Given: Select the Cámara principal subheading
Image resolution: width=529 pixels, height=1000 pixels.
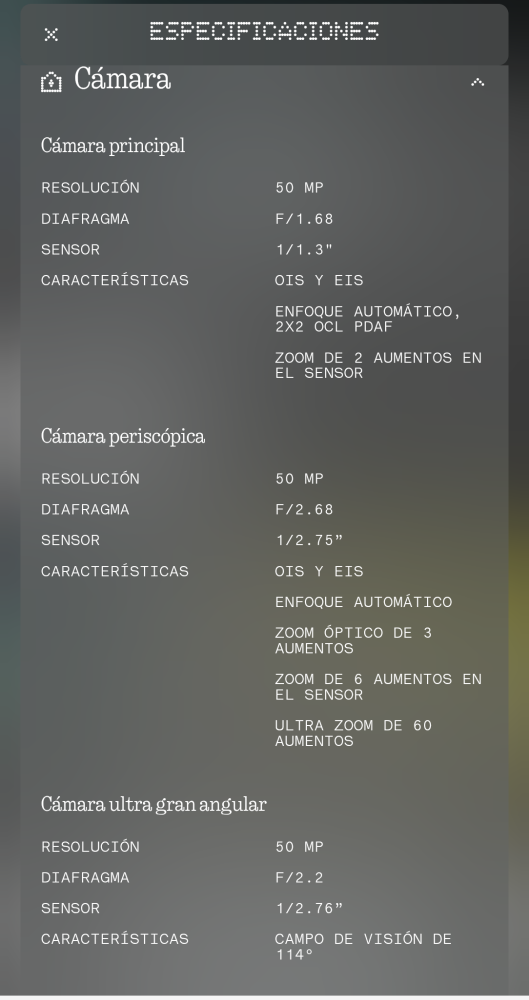Looking at the screenshot, I should [x=113, y=145].
